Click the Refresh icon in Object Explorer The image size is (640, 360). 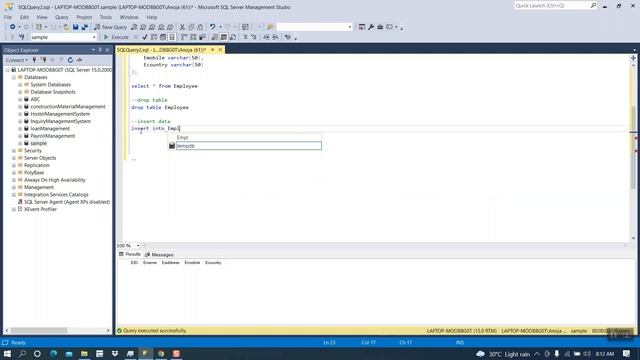(70, 60)
